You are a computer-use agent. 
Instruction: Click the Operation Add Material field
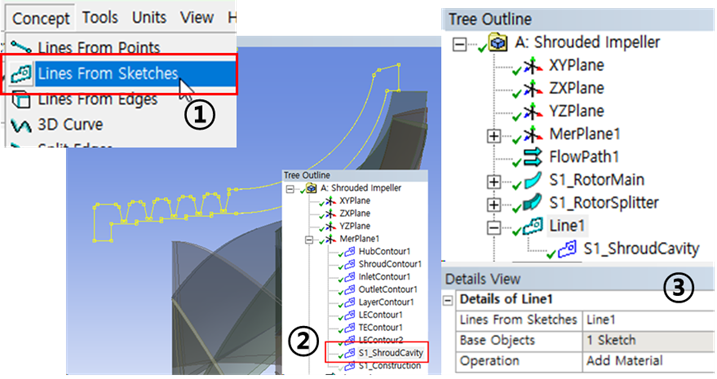649,361
